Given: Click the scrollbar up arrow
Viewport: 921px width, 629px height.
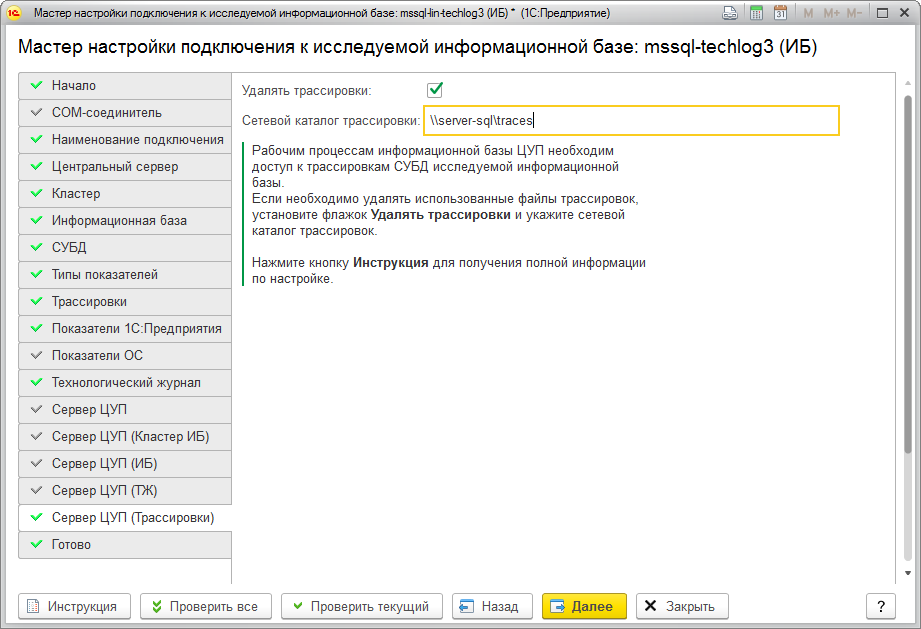Looking at the screenshot, I should 908,85.
